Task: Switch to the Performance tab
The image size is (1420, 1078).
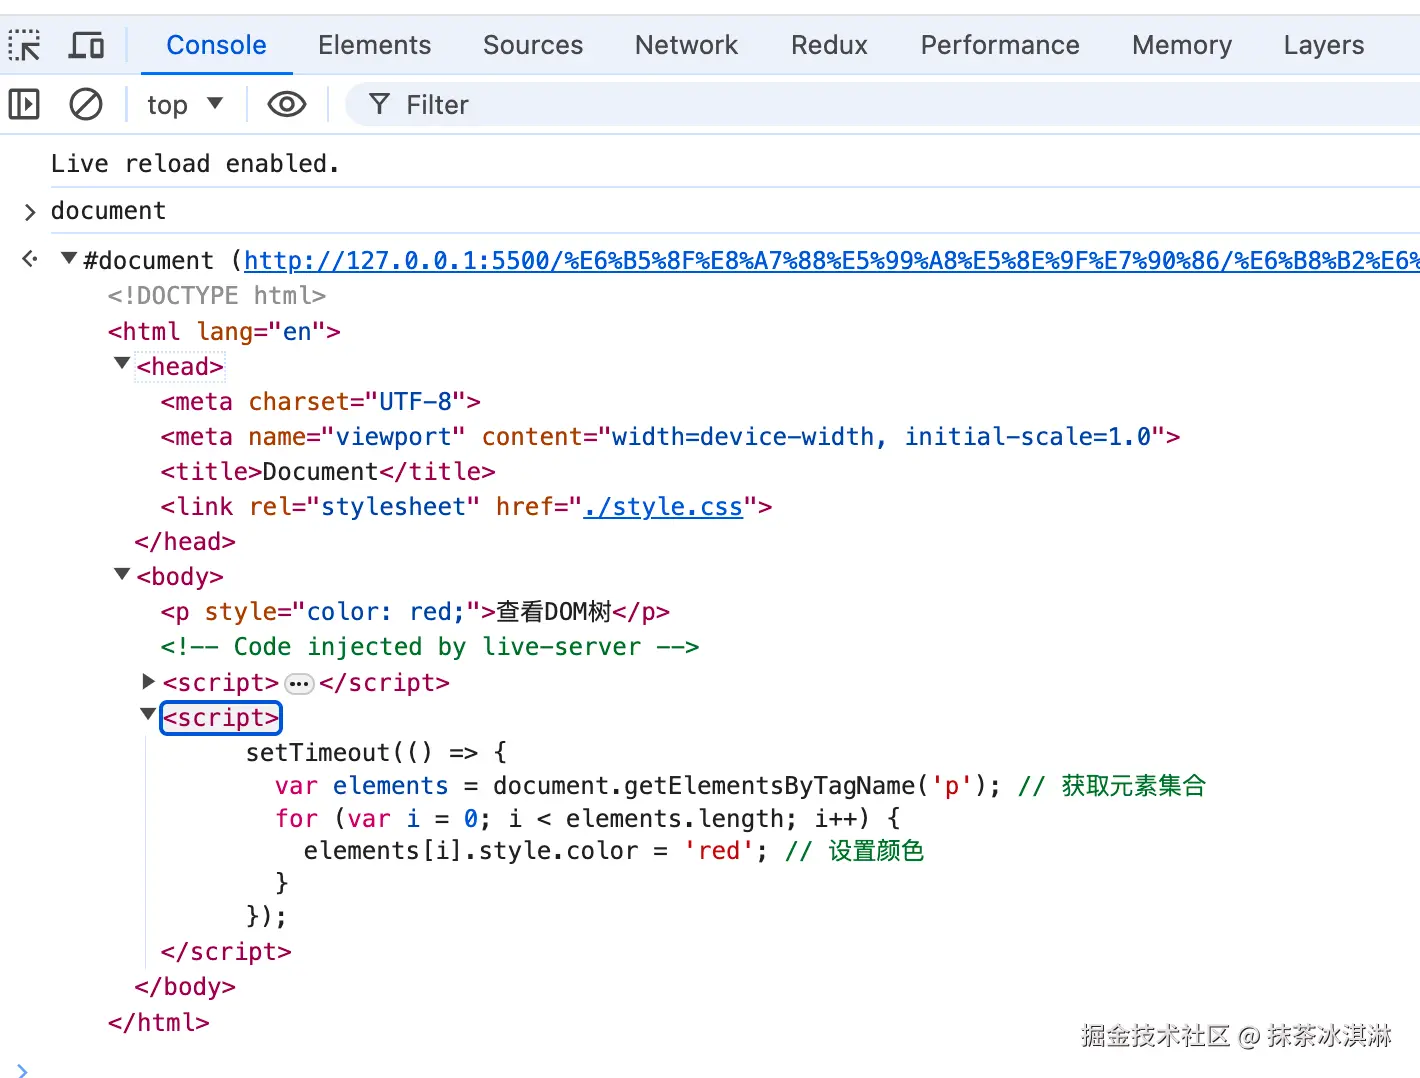Action: (x=1000, y=45)
